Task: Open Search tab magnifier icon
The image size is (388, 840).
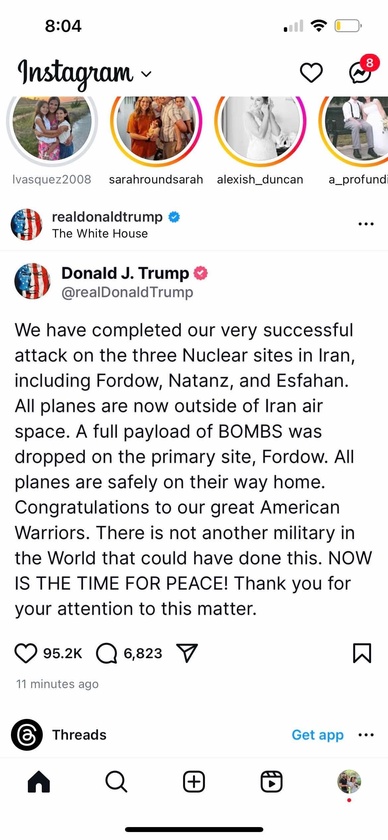Action: [x=116, y=782]
